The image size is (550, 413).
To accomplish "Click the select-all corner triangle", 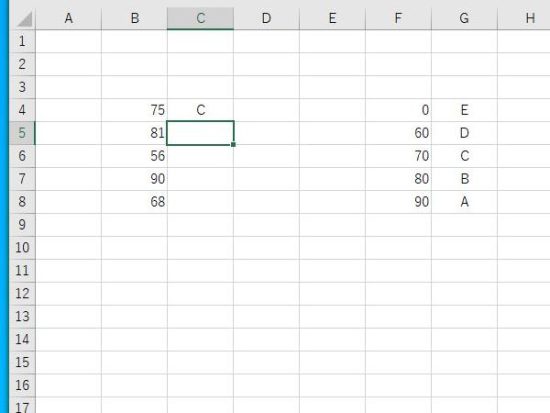I will (x=25, y=19).
